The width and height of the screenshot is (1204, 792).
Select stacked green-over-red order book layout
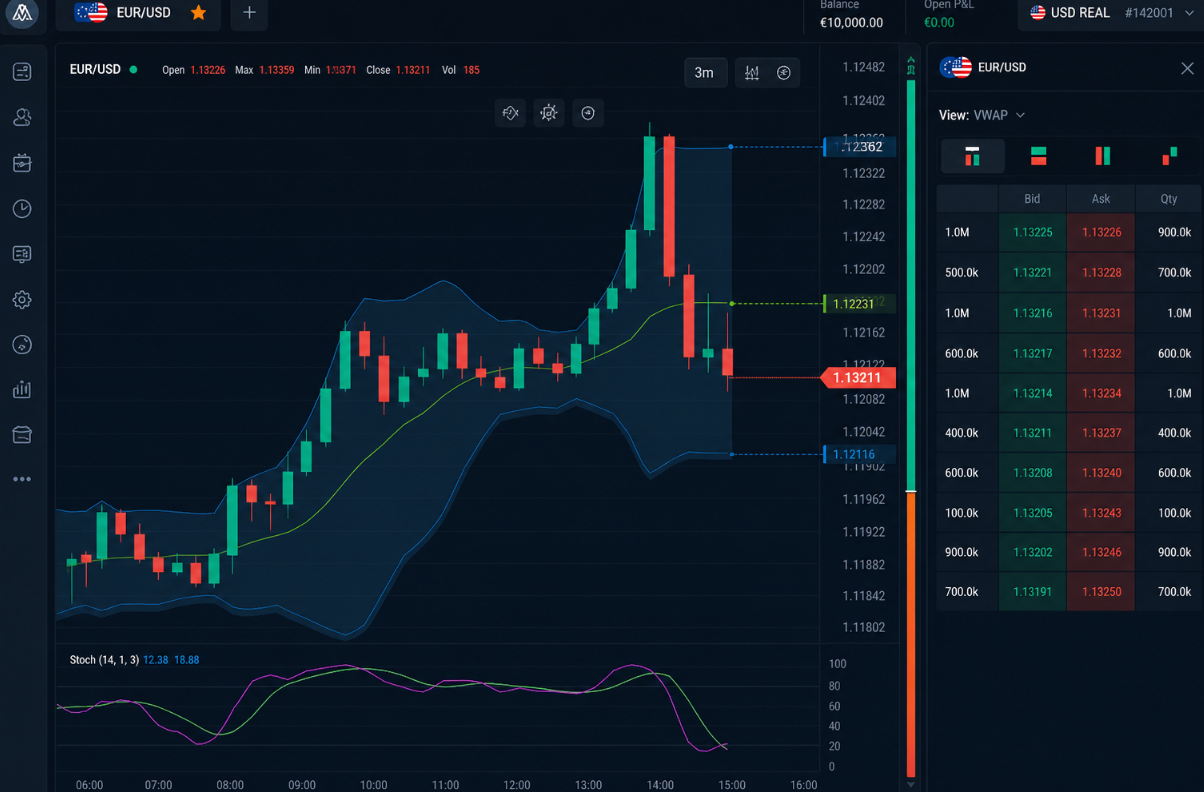1038,156
